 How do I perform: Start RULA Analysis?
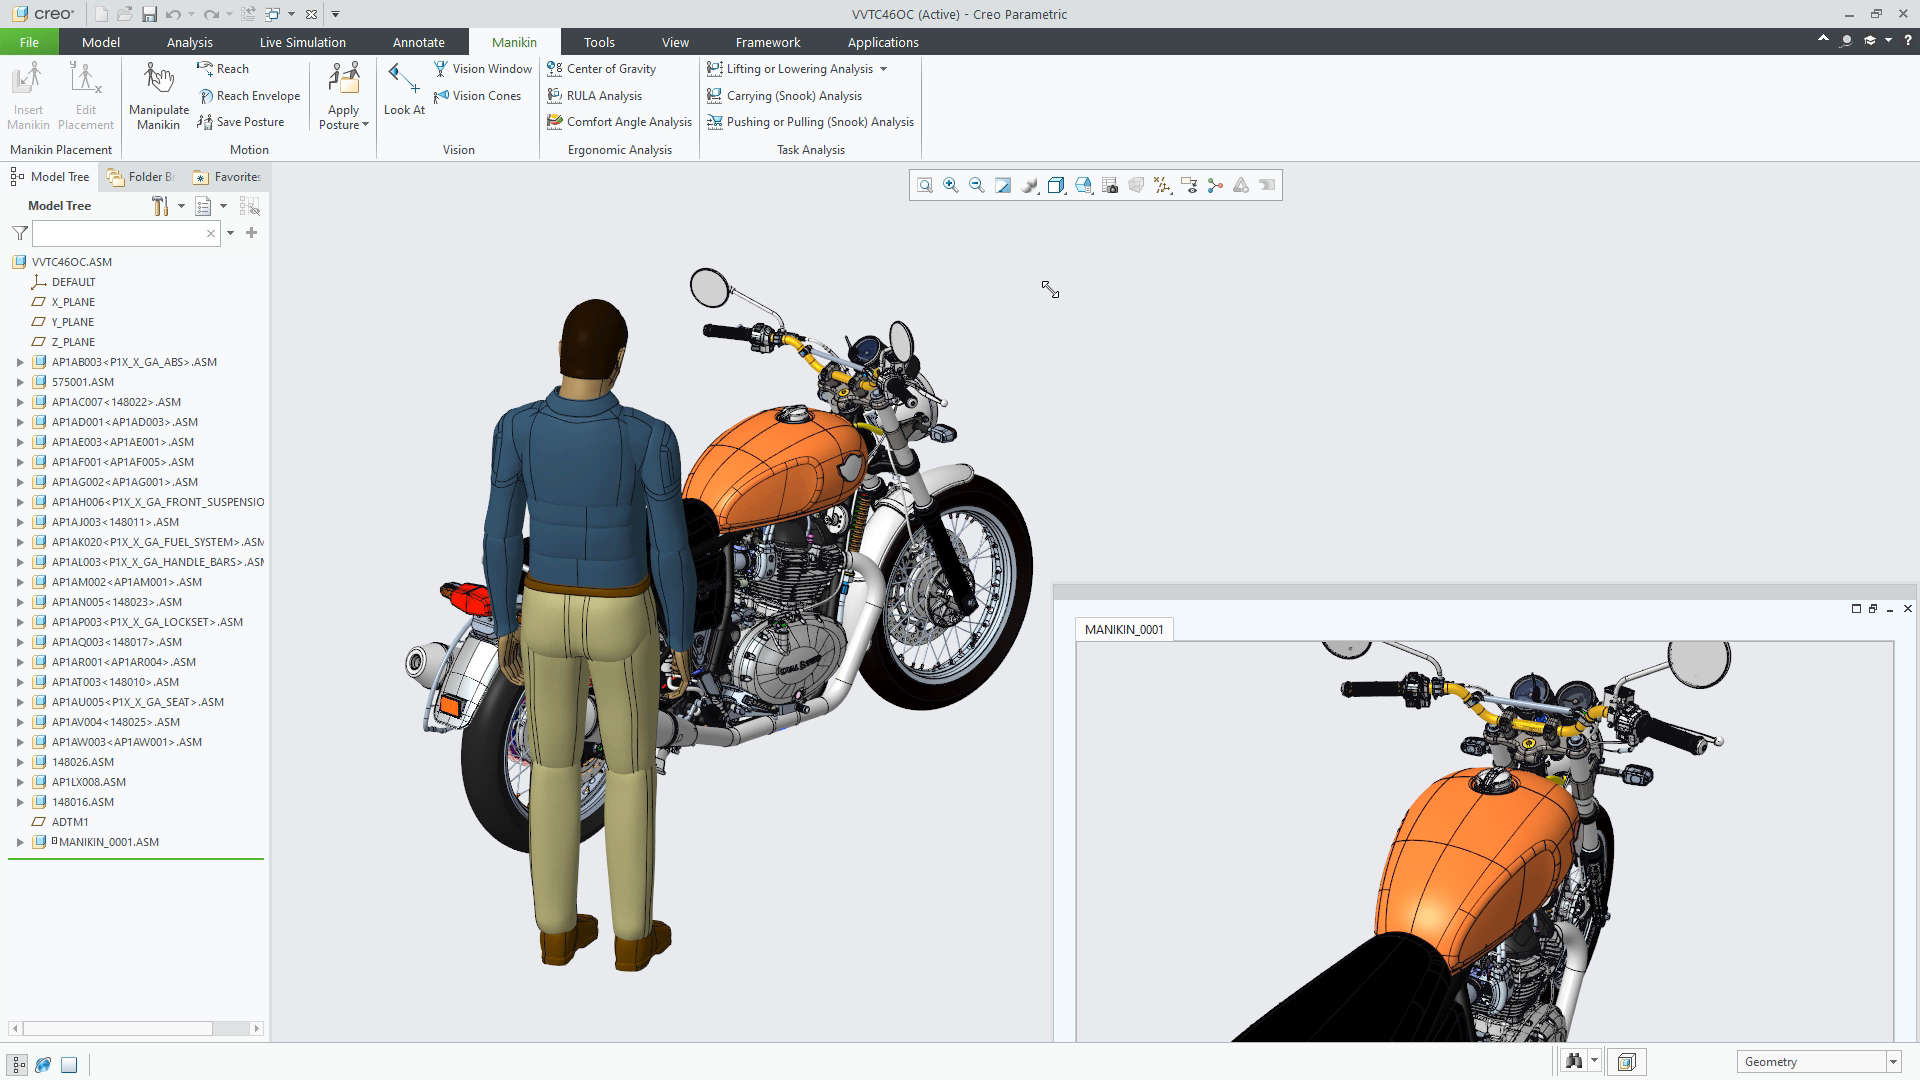(594, 96)
